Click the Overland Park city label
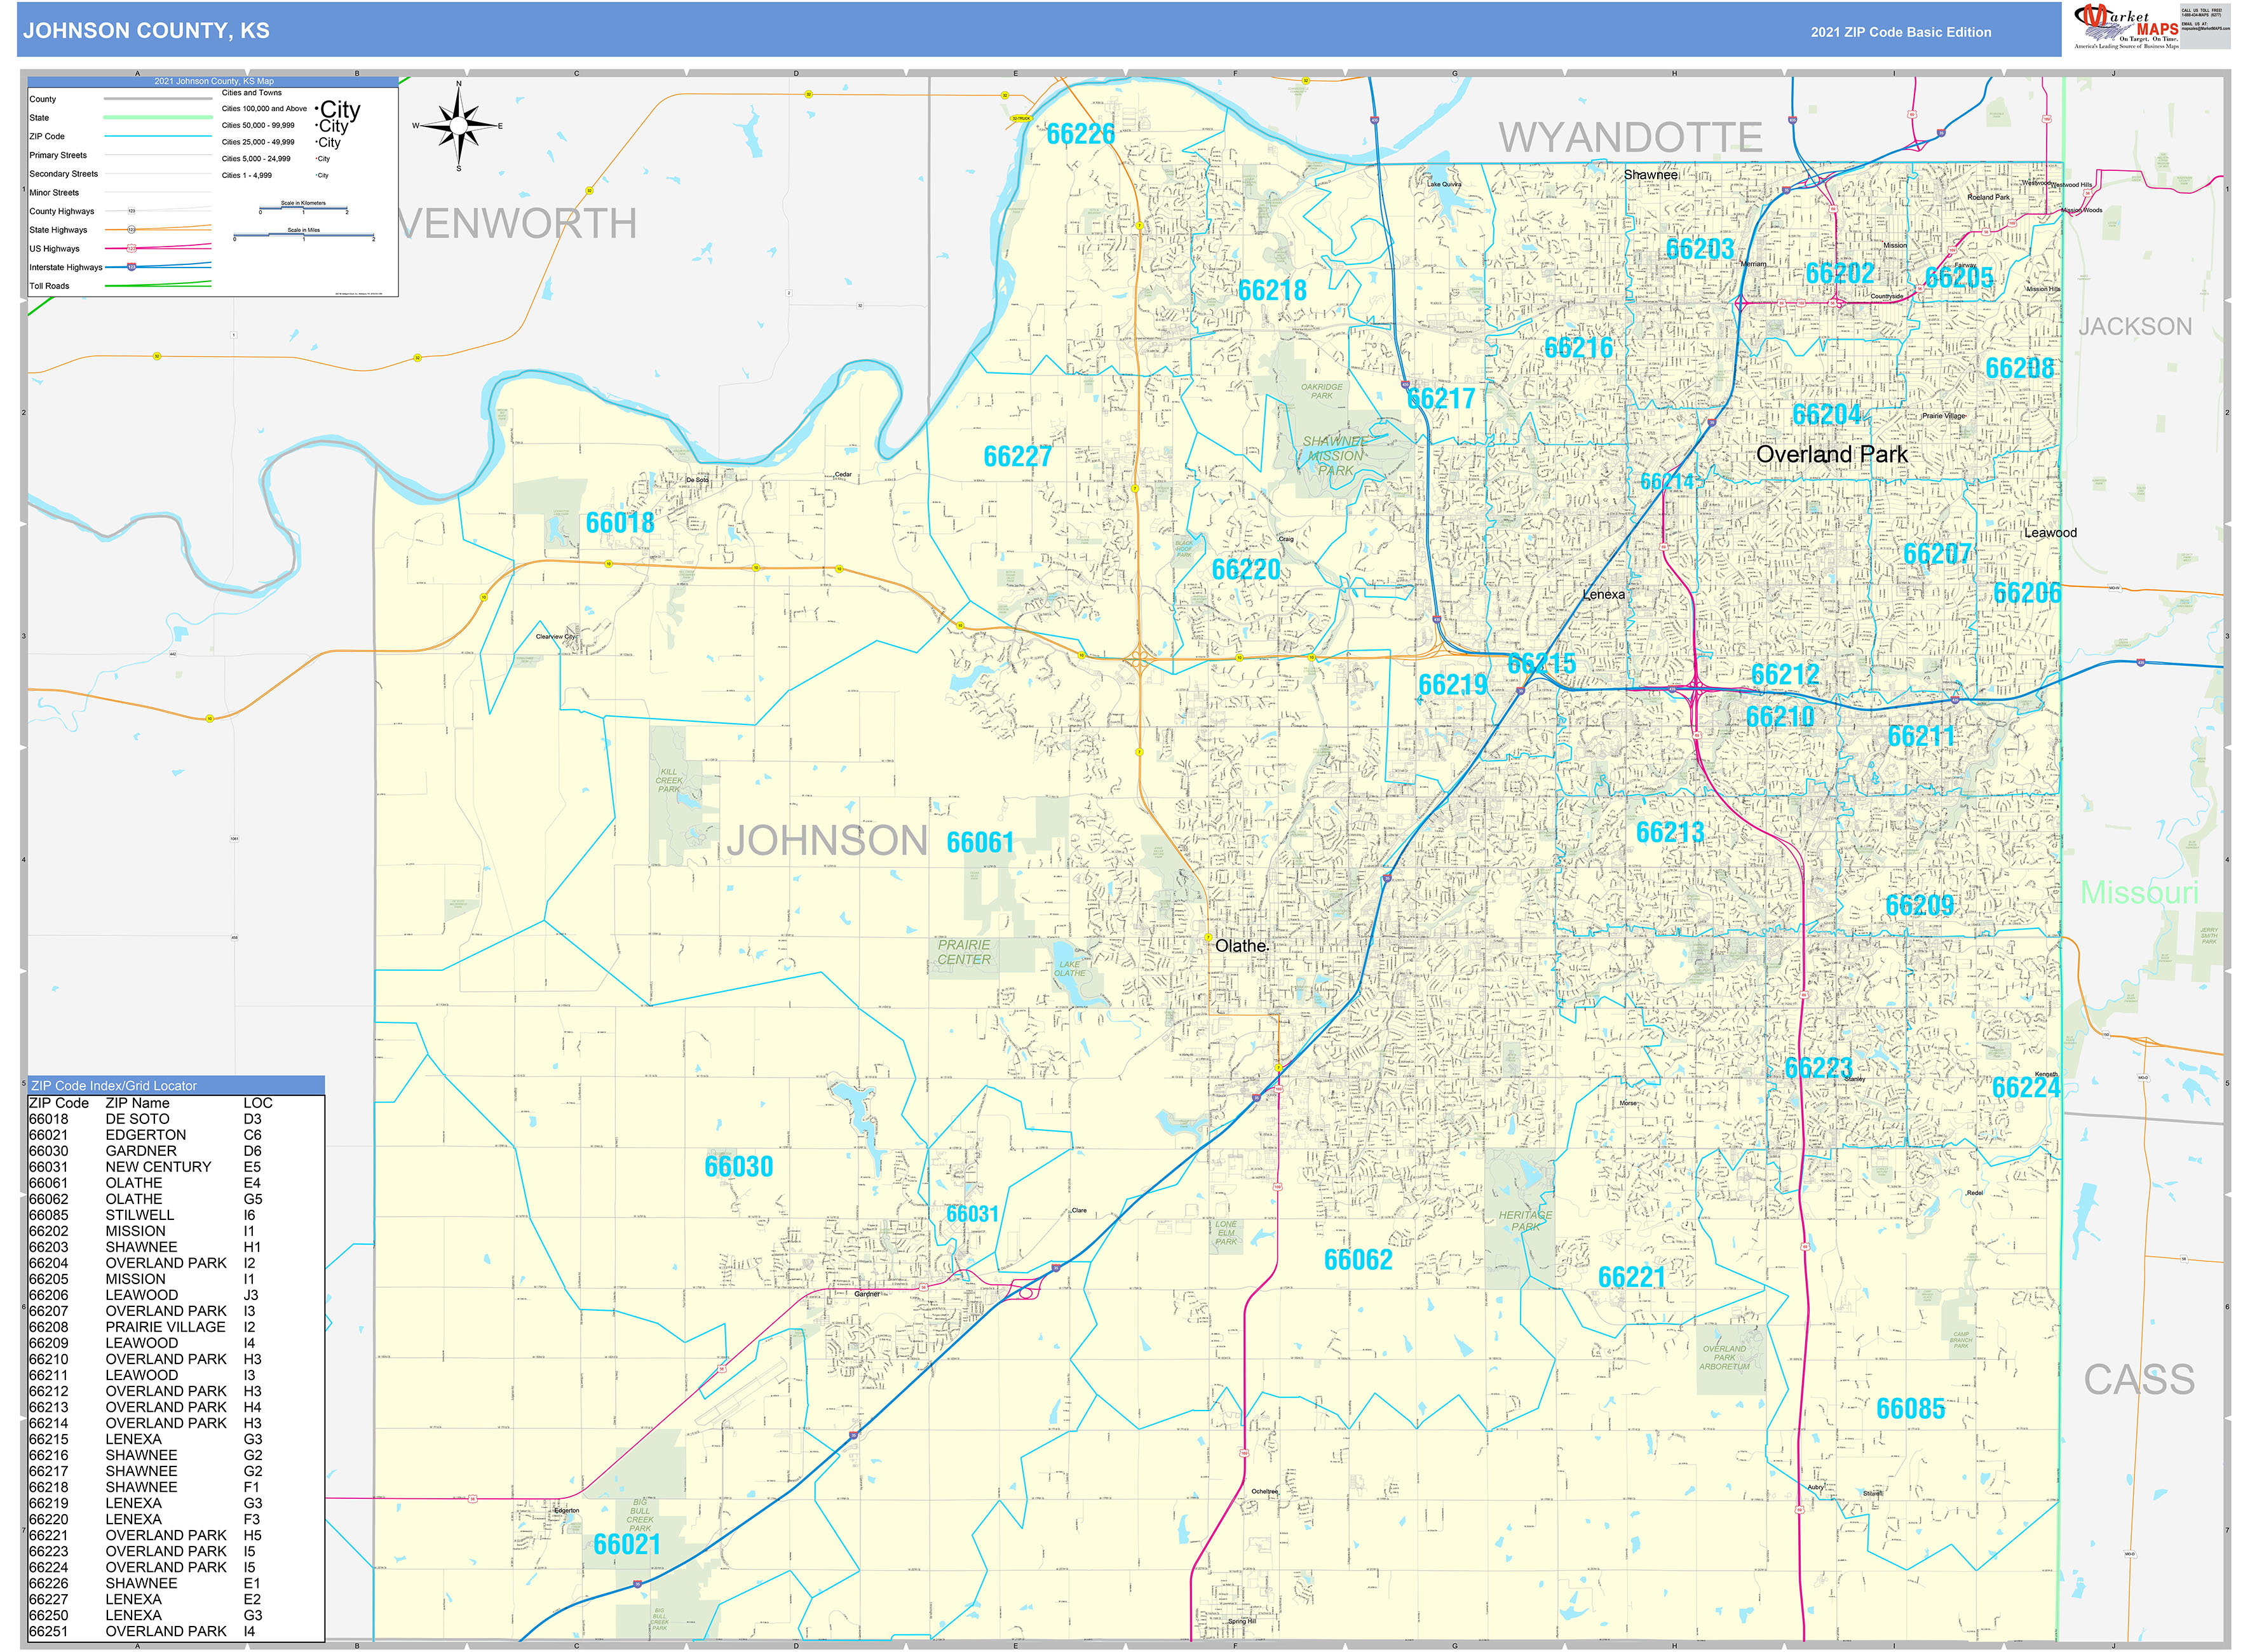The image size is (2250, 1652). (1832, 455)
